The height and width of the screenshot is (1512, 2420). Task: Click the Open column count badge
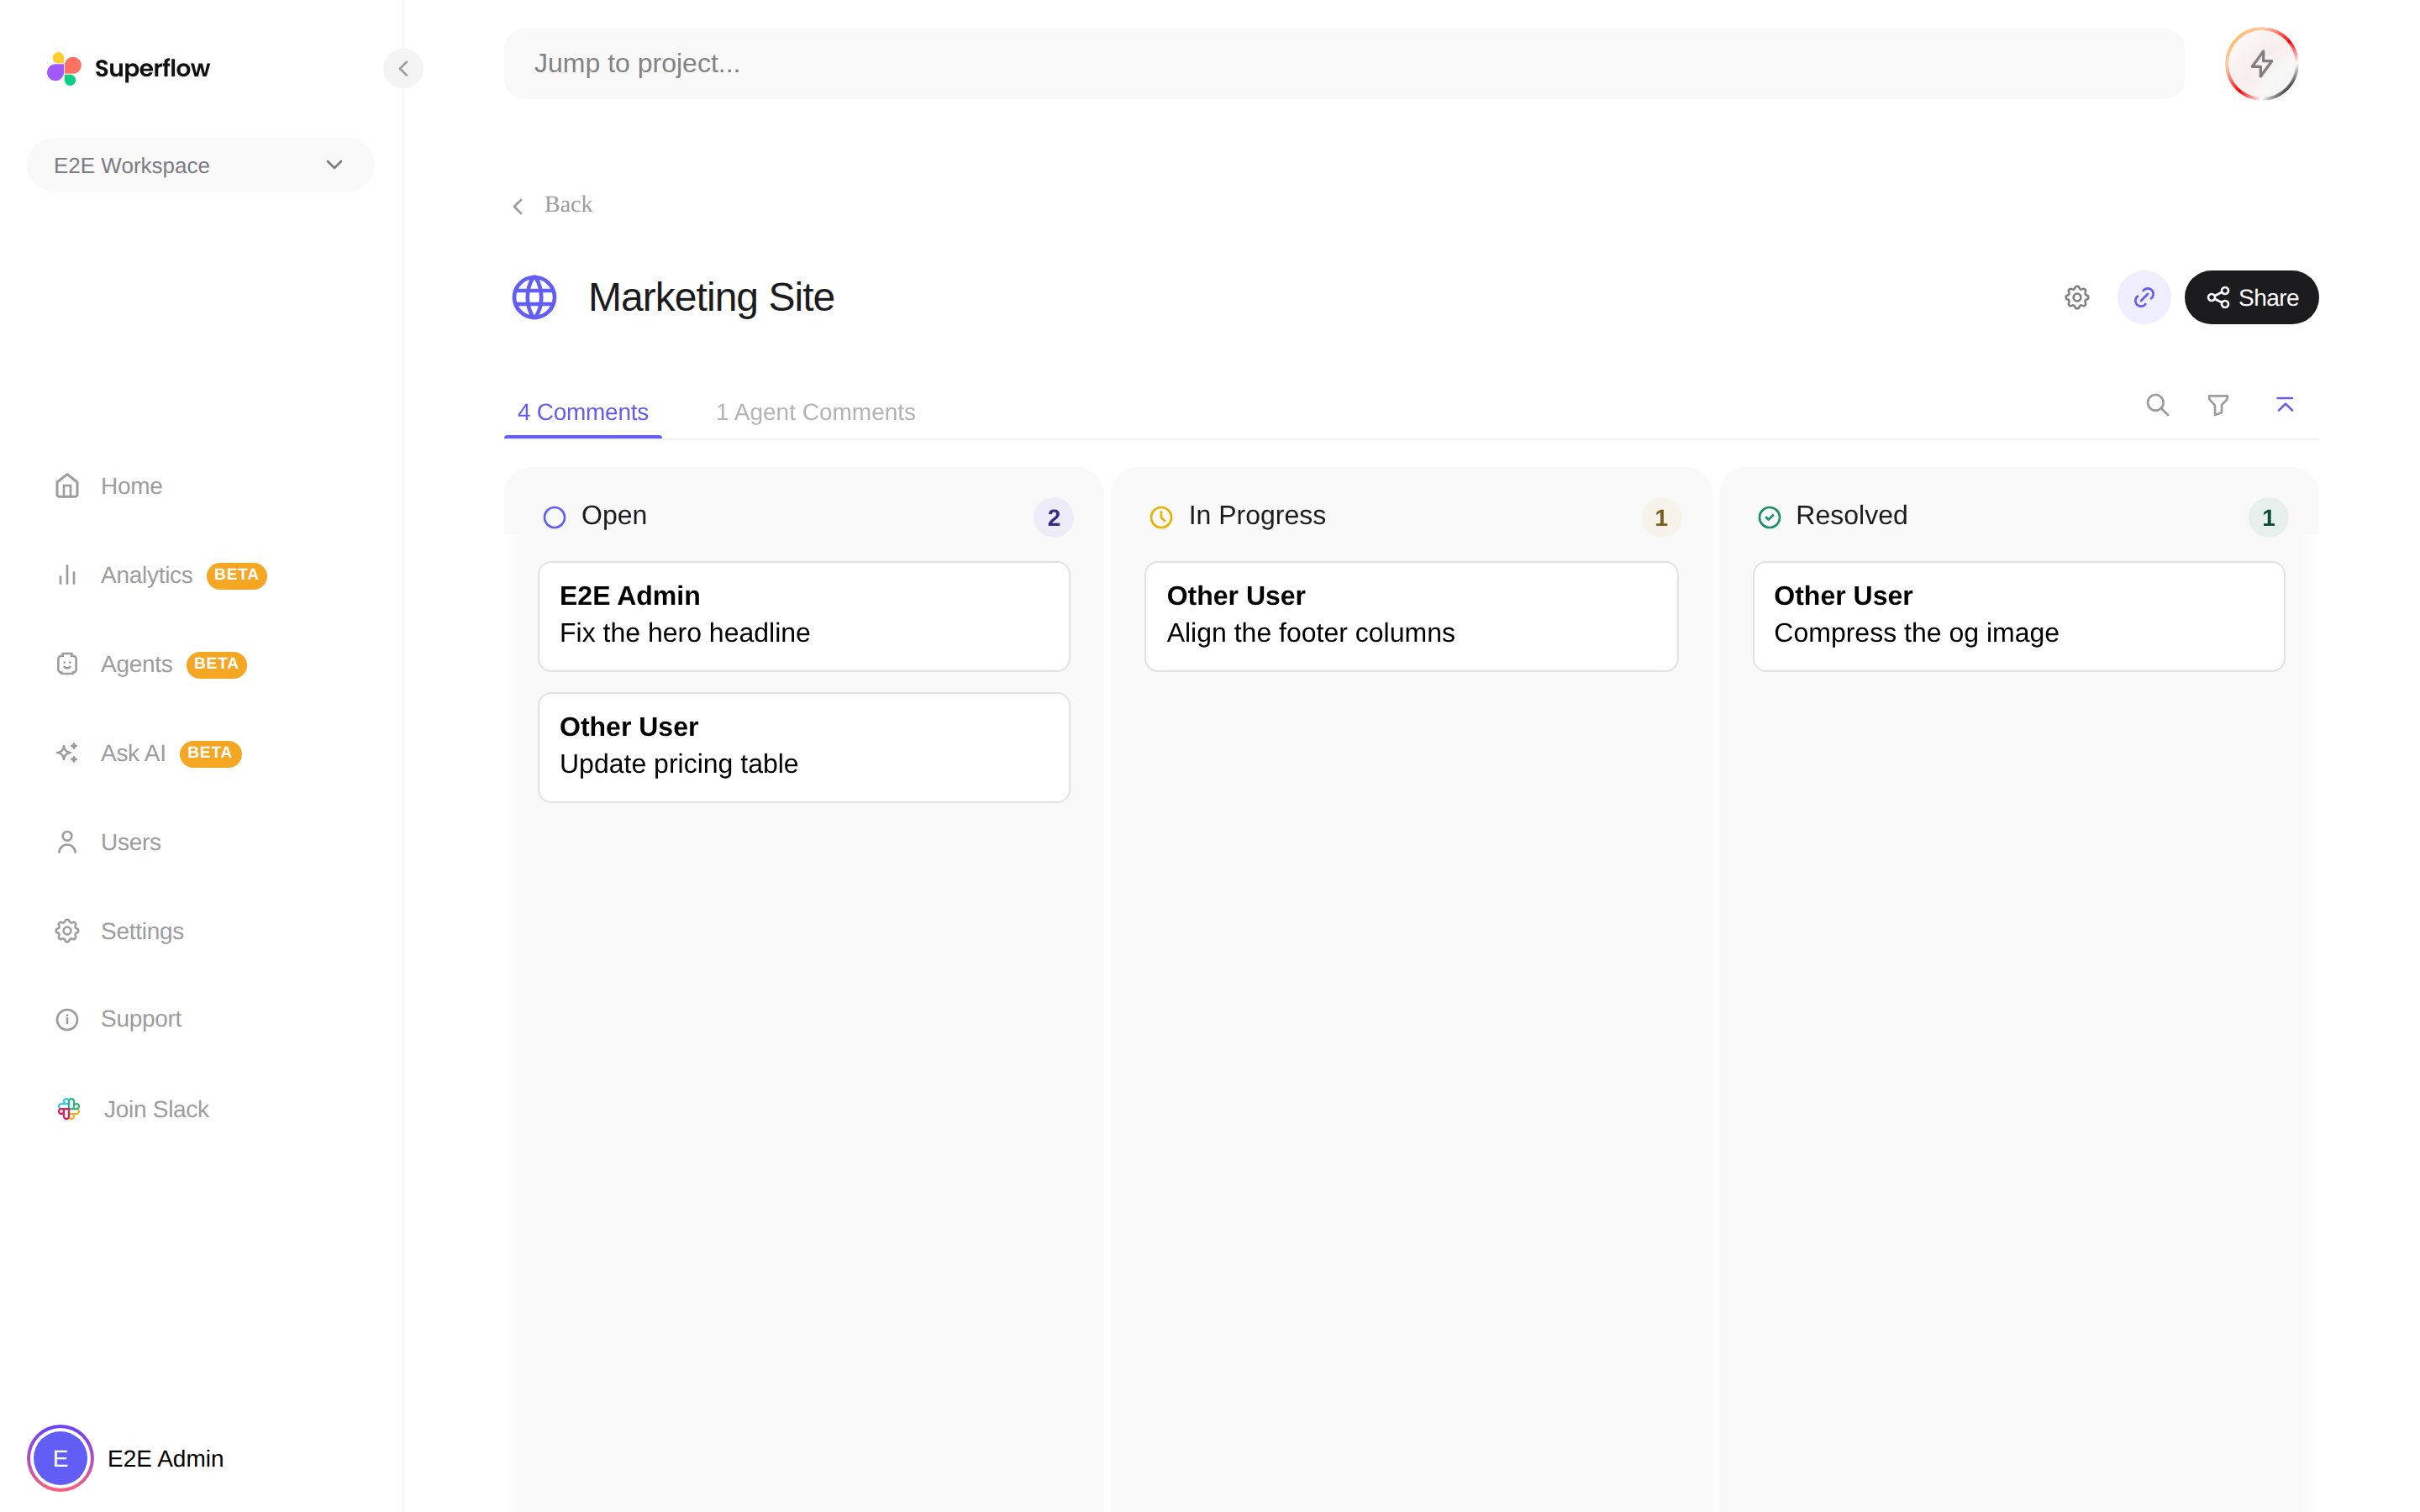click(x=1053, y=517)
